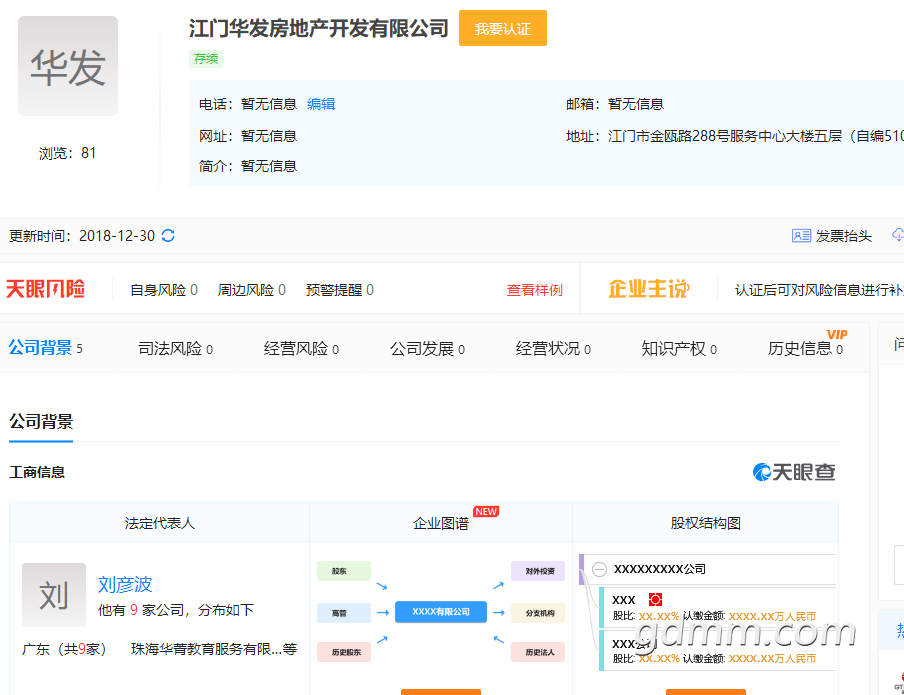This screenshot has height=695, width=904.
Task: Click the 我要认证 button
Action: click(503, 28)
